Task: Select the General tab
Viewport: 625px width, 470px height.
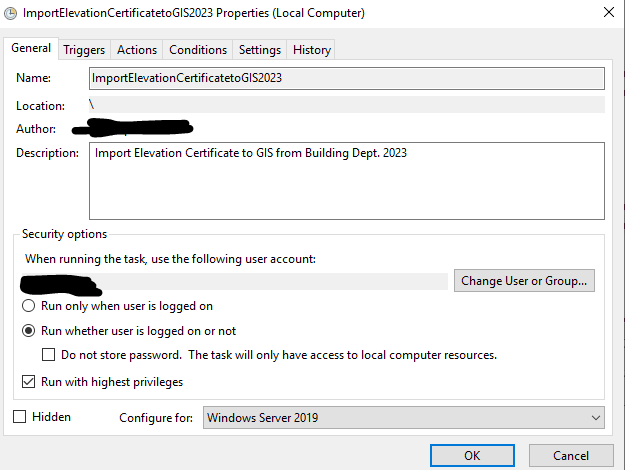Action: point(31,49)
